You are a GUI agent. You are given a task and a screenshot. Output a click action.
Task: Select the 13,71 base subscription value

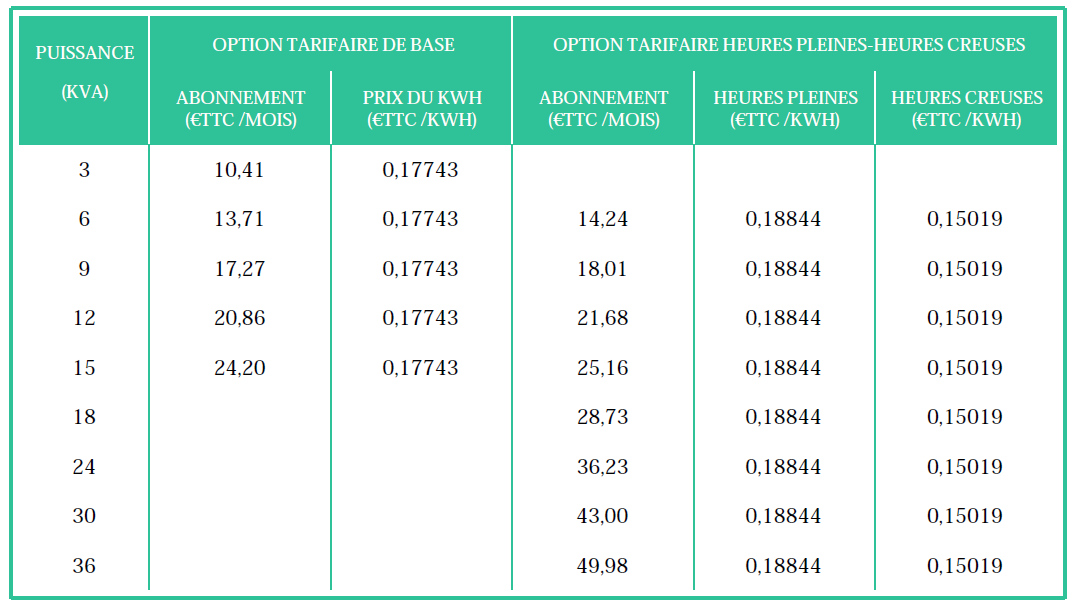pos(239,219)
